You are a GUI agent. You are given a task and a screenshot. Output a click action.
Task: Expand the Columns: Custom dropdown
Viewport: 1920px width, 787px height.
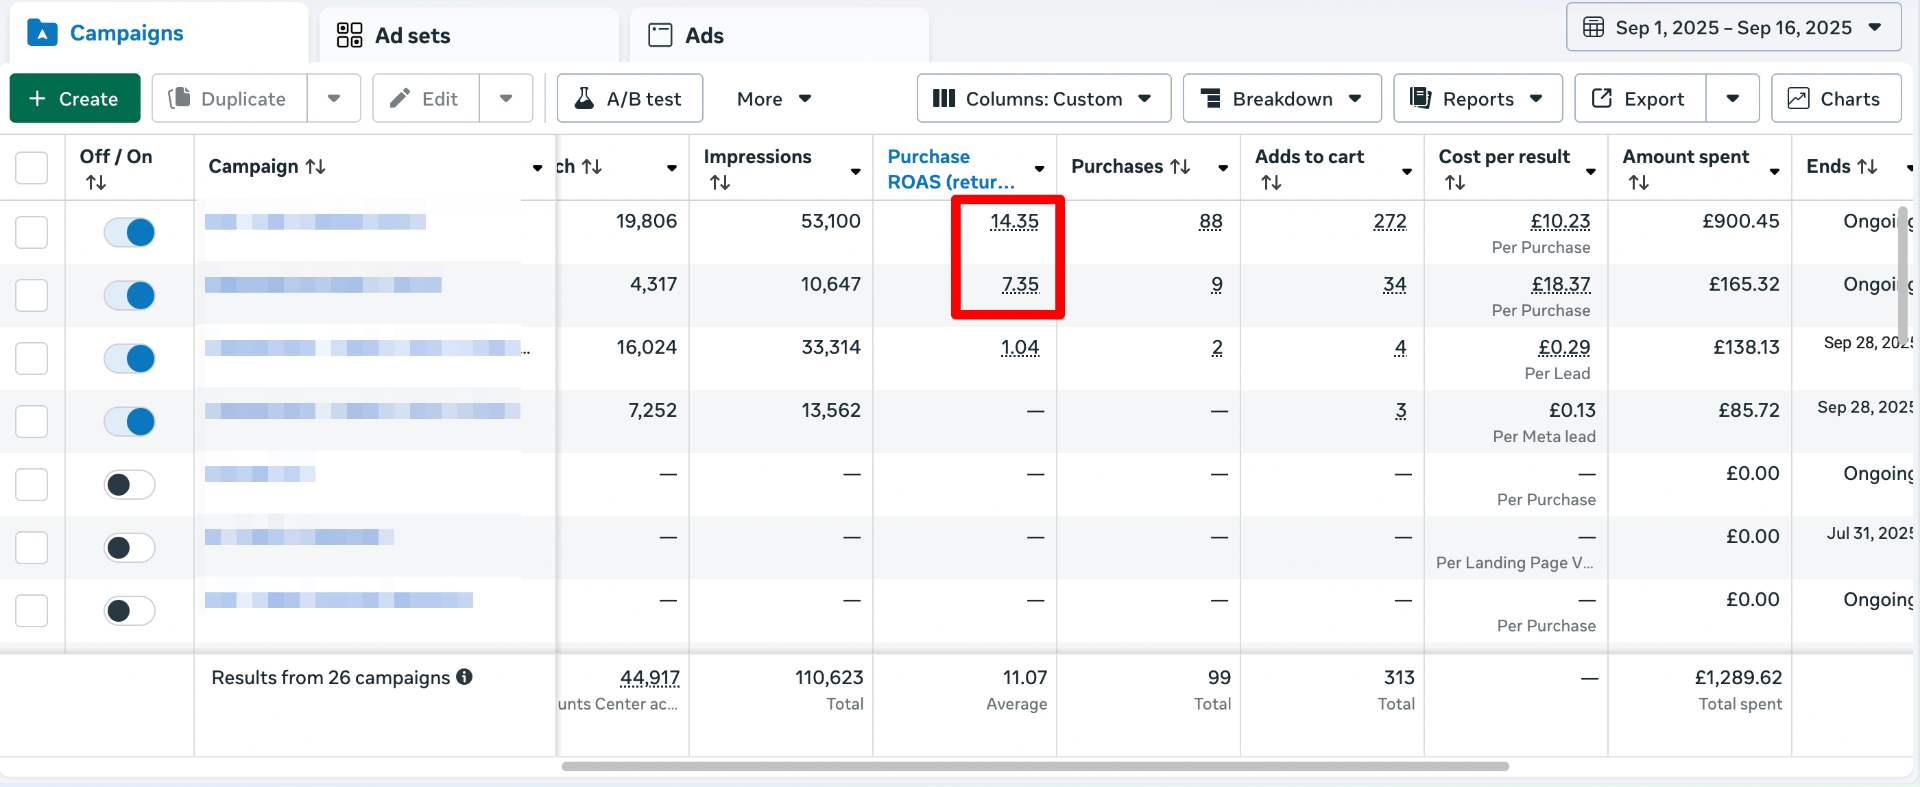pos(1043,98)
